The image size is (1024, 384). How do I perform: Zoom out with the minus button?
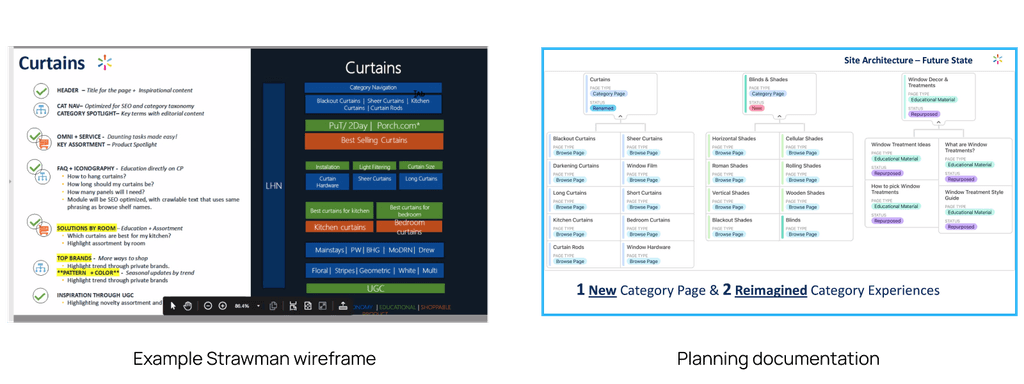(x=208, y=306)
